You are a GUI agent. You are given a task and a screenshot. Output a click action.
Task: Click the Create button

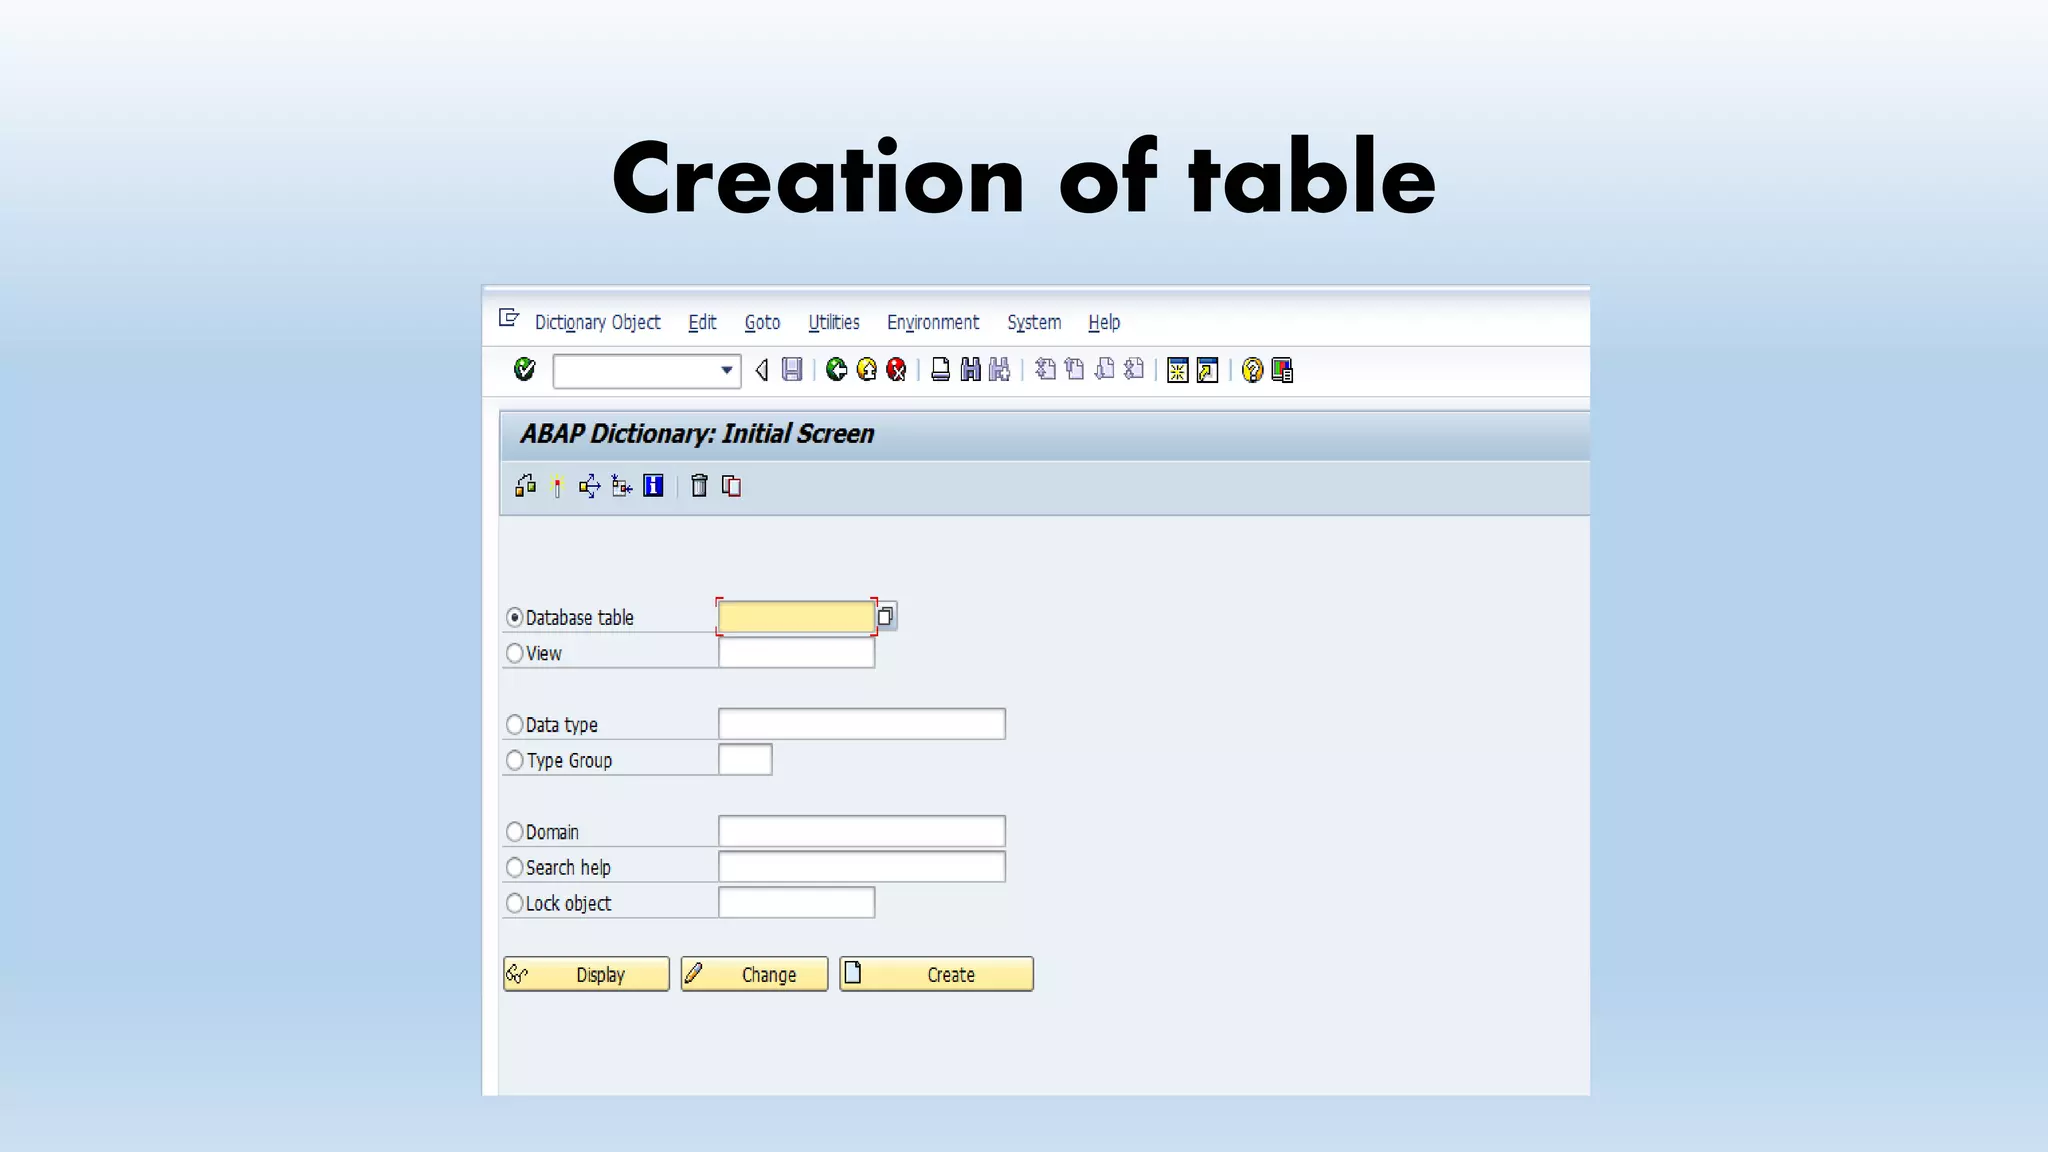click(x=936, y=974)
